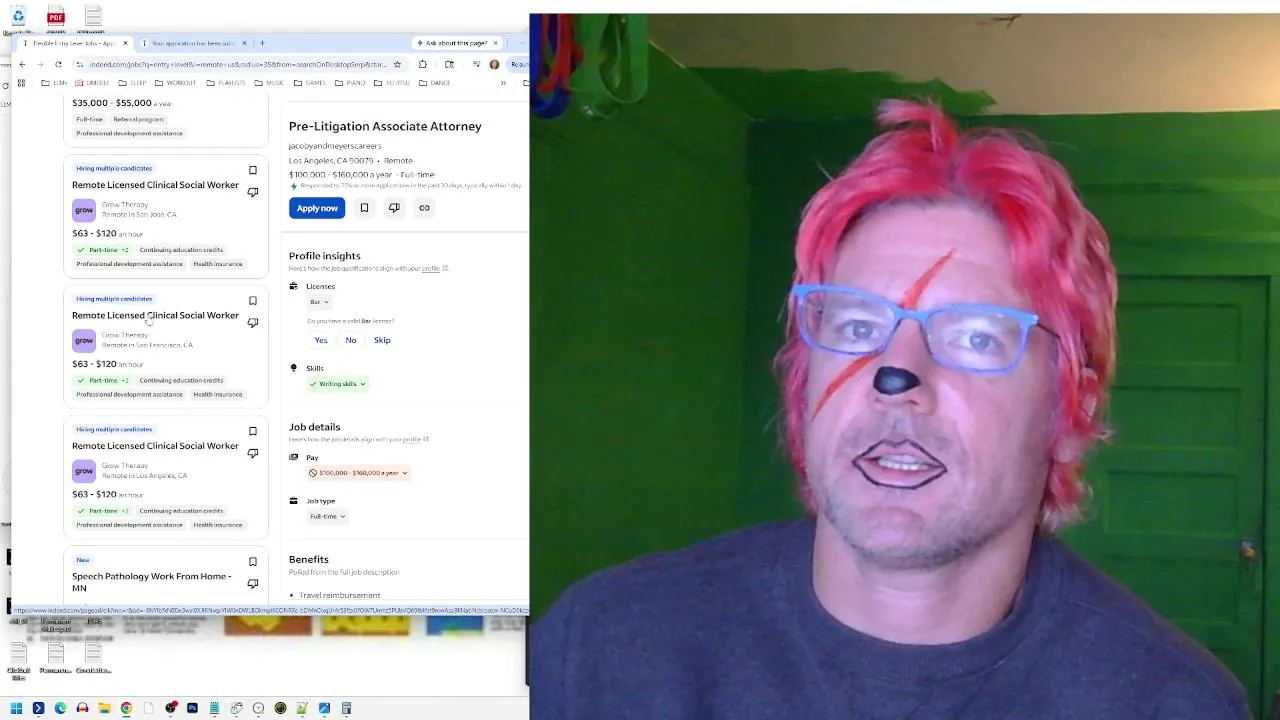
Task: Click the Travel reimbursement benefit text
Action: [339, 595]
